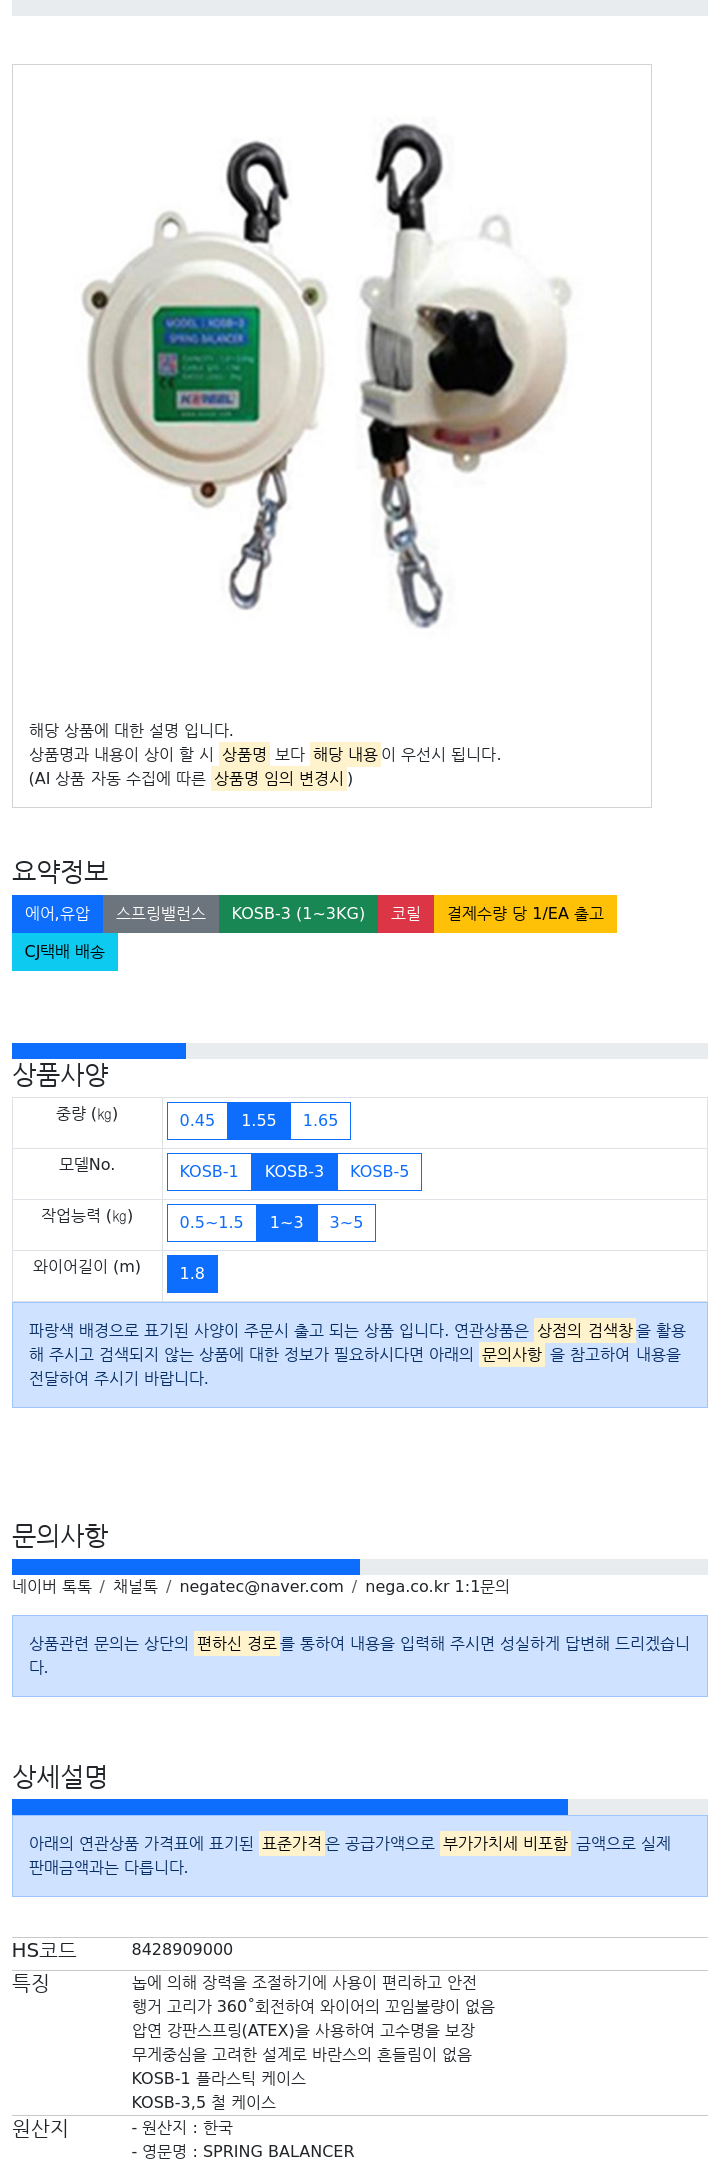Open the 네이버 톡톡 inquiry link

[x=52, y=1586]
